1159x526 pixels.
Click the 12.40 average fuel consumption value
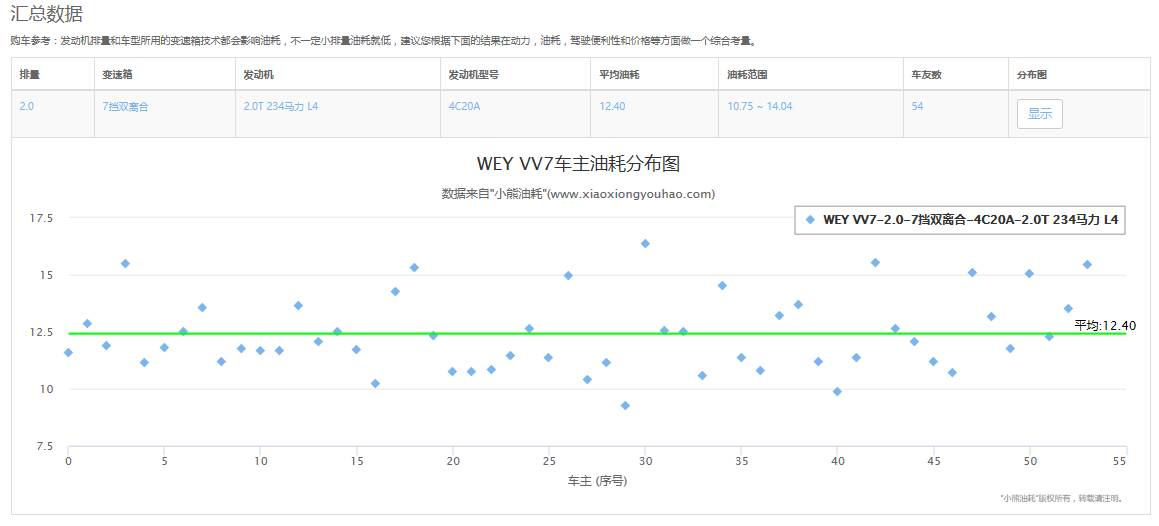[x=612, y=106]
